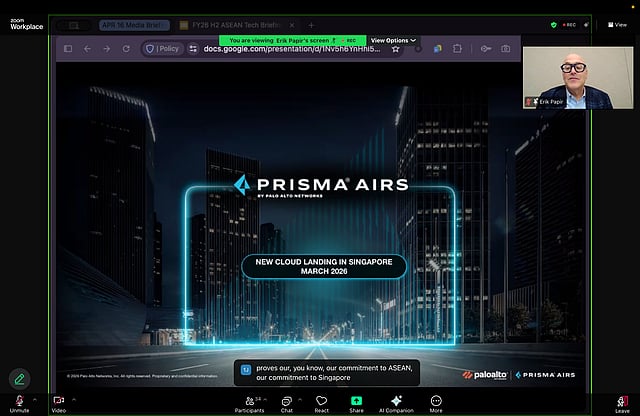Start video with the camera button
640x416 pixels.
point(58,402)
